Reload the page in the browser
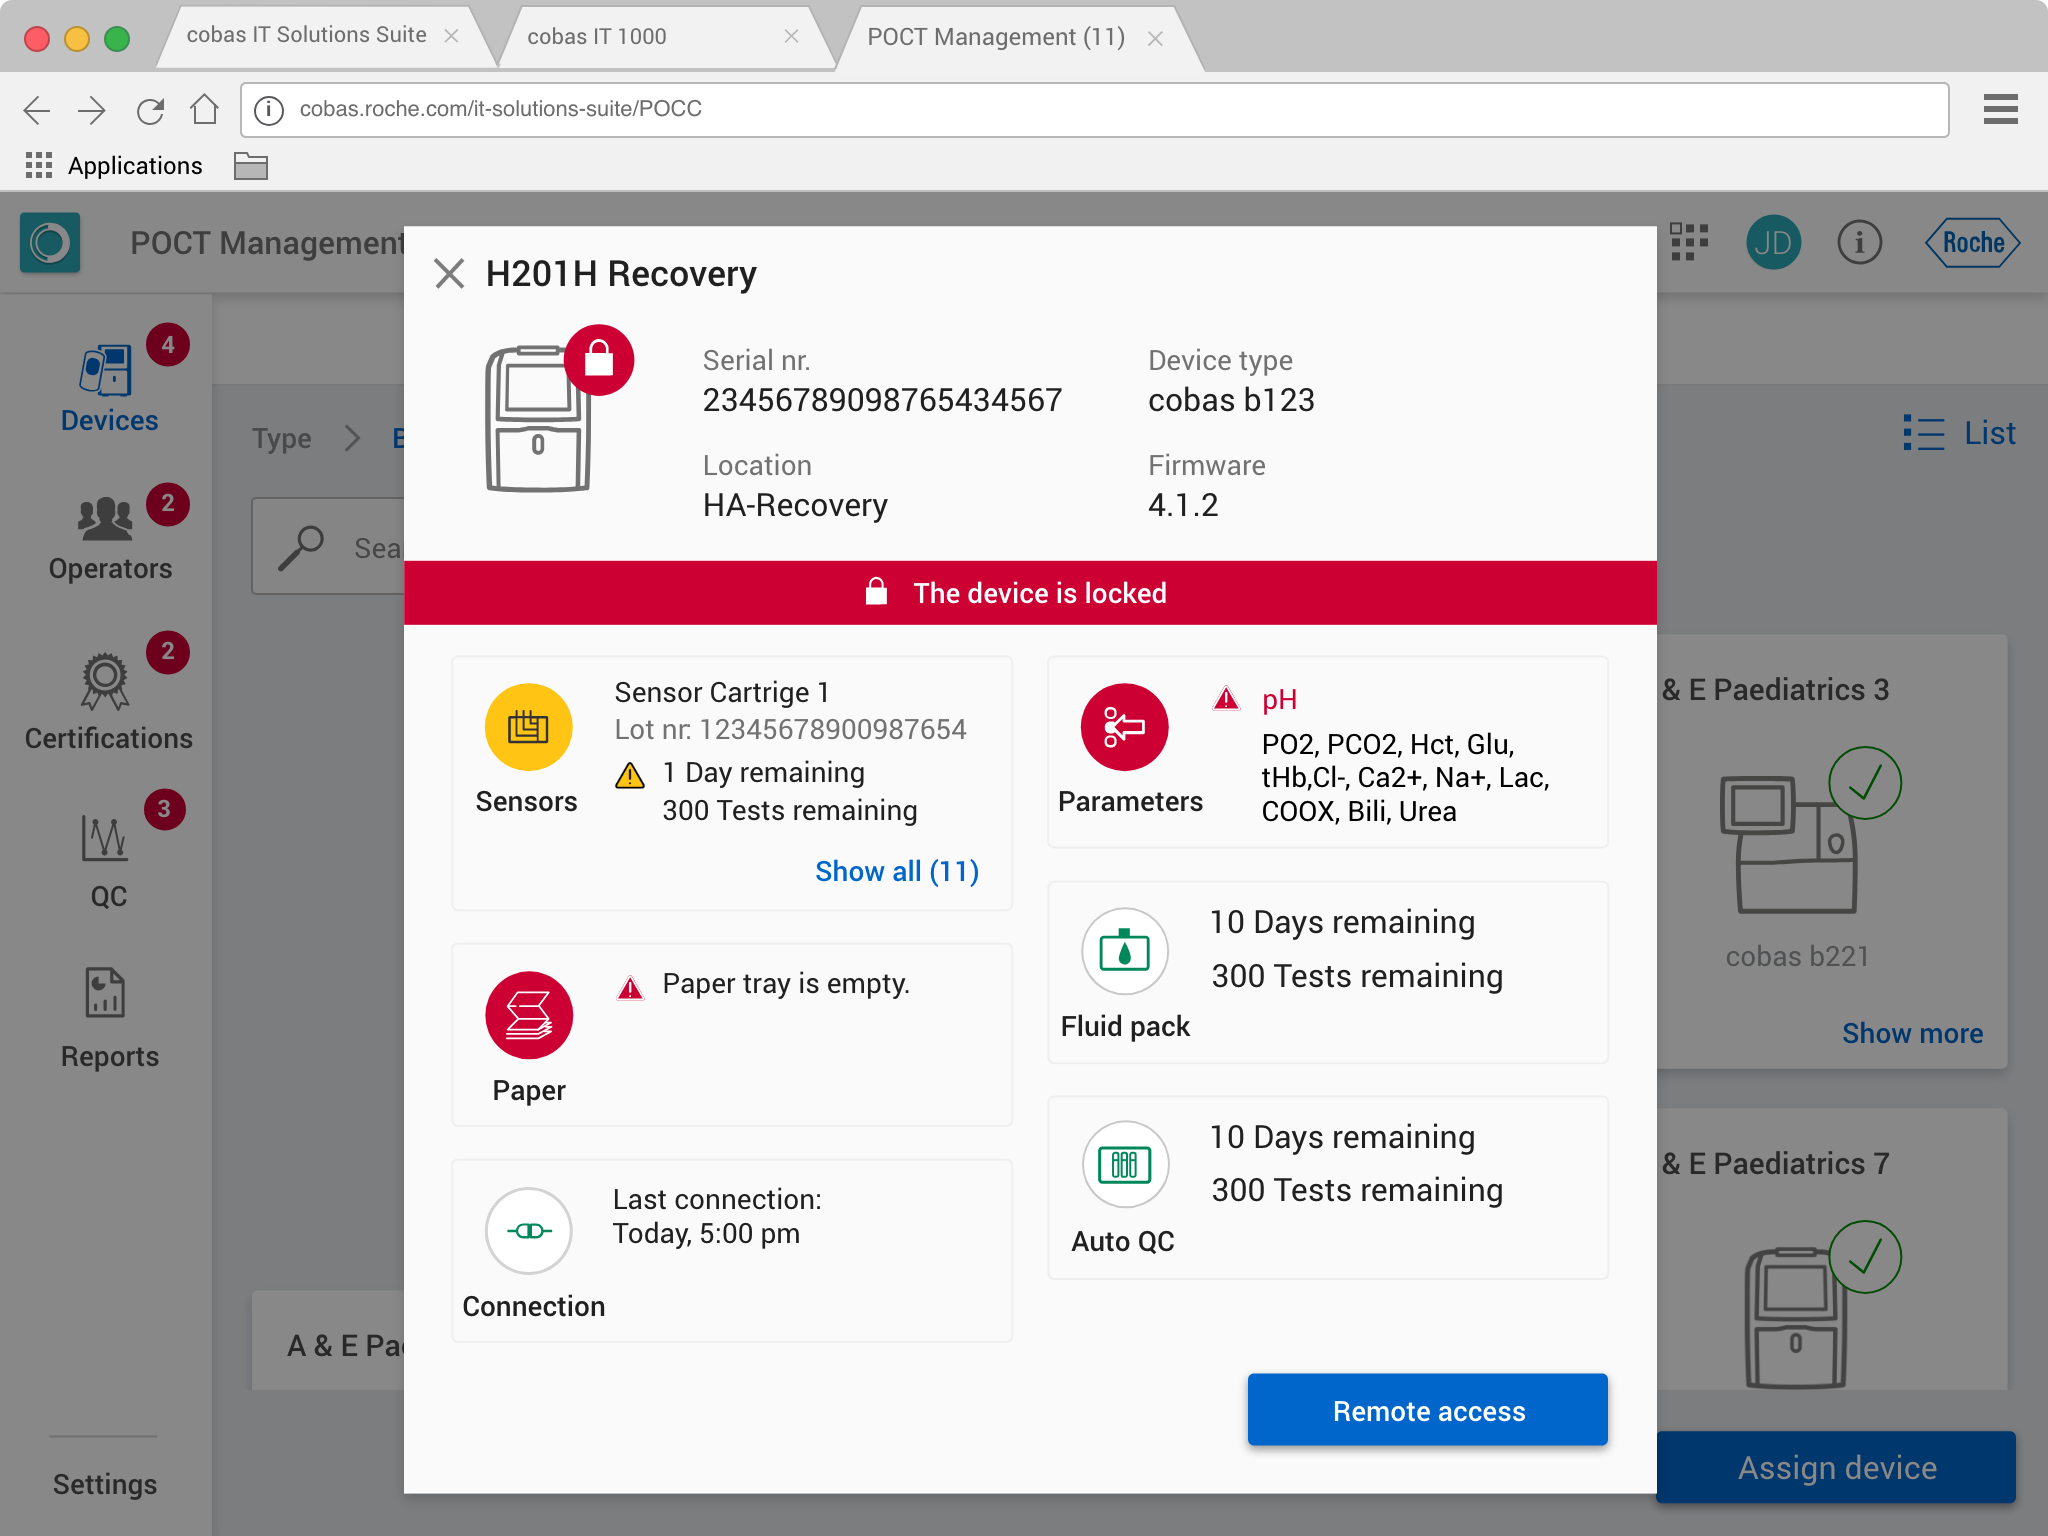The height and width of the screenshot is (1536, 2048). coord(150,110)
